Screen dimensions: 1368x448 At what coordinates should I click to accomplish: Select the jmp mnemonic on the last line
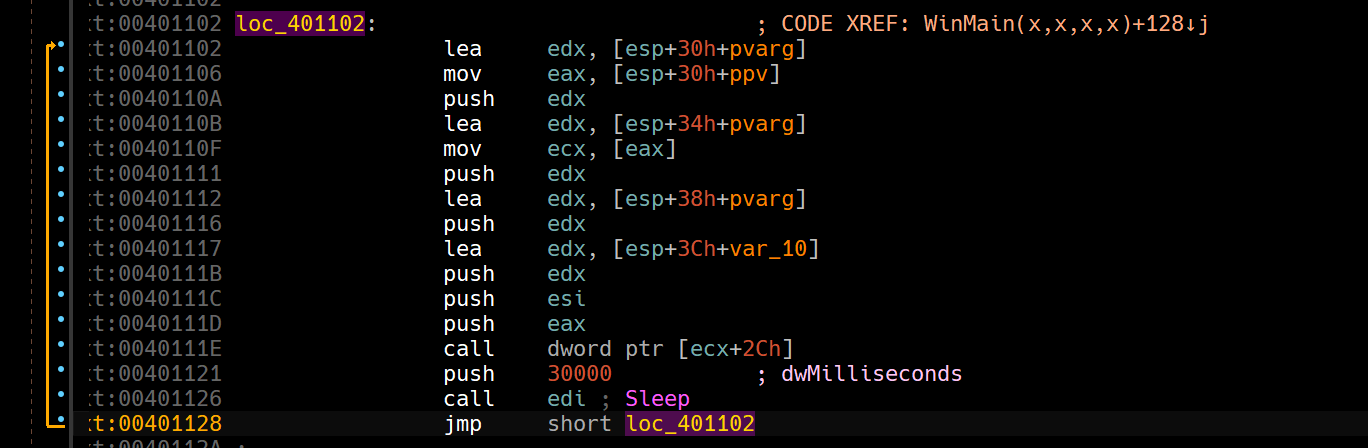tap(462, 424)
